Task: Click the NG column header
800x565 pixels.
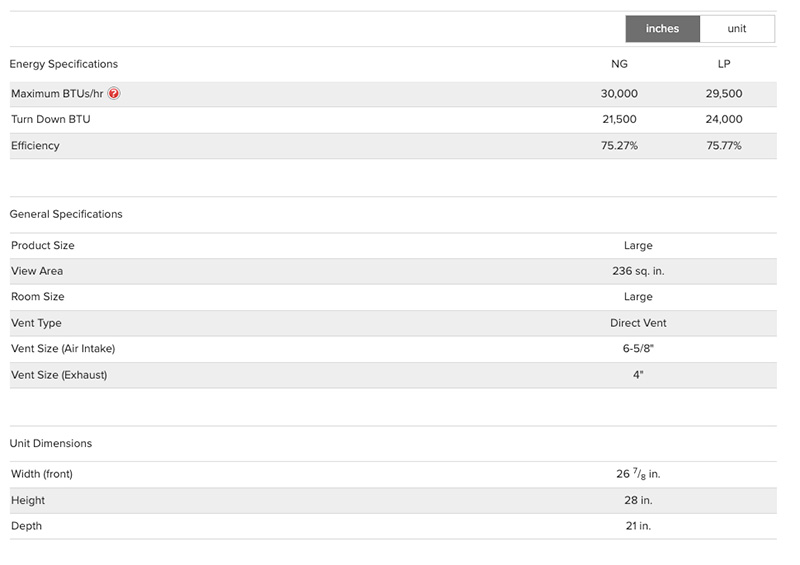Action: pyautogui.click(x=620, y=64)
